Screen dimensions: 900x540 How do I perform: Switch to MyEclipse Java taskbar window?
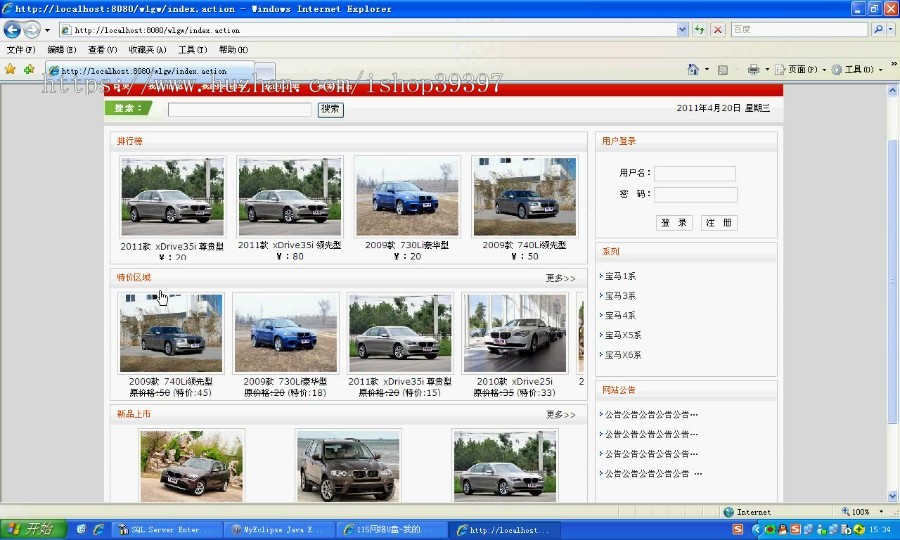(x=280, y=530)
